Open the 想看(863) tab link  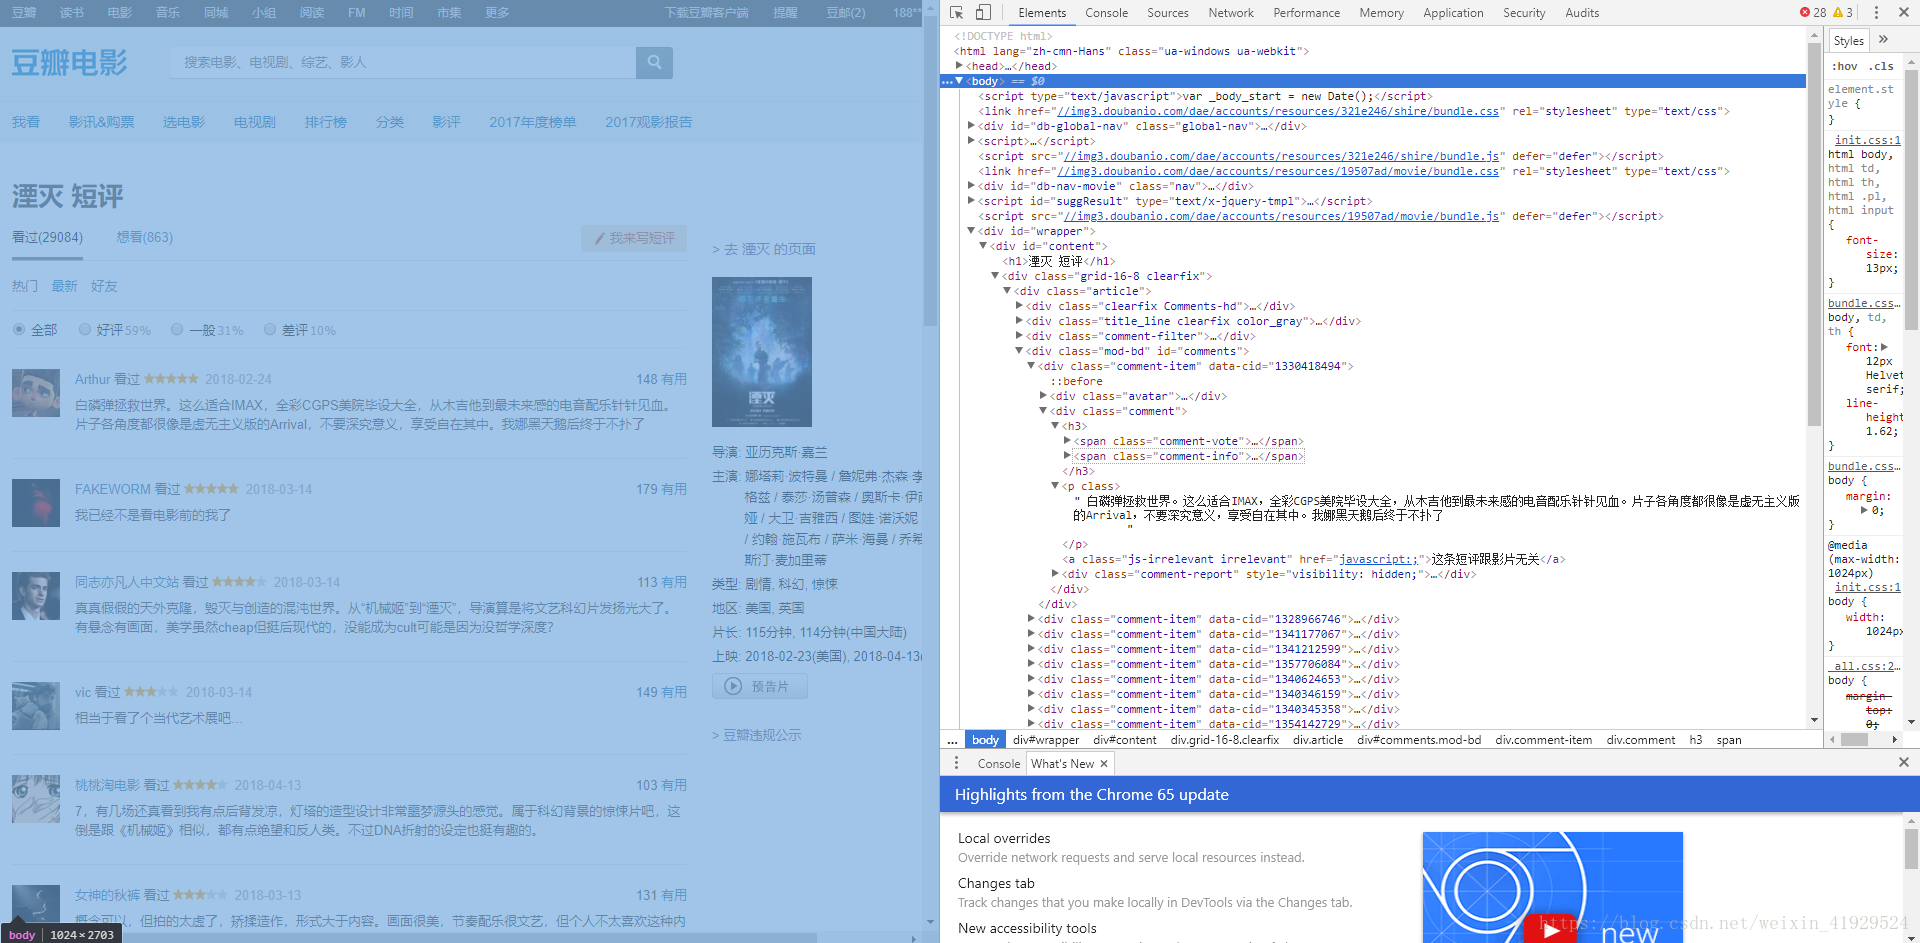click(145, 237)
